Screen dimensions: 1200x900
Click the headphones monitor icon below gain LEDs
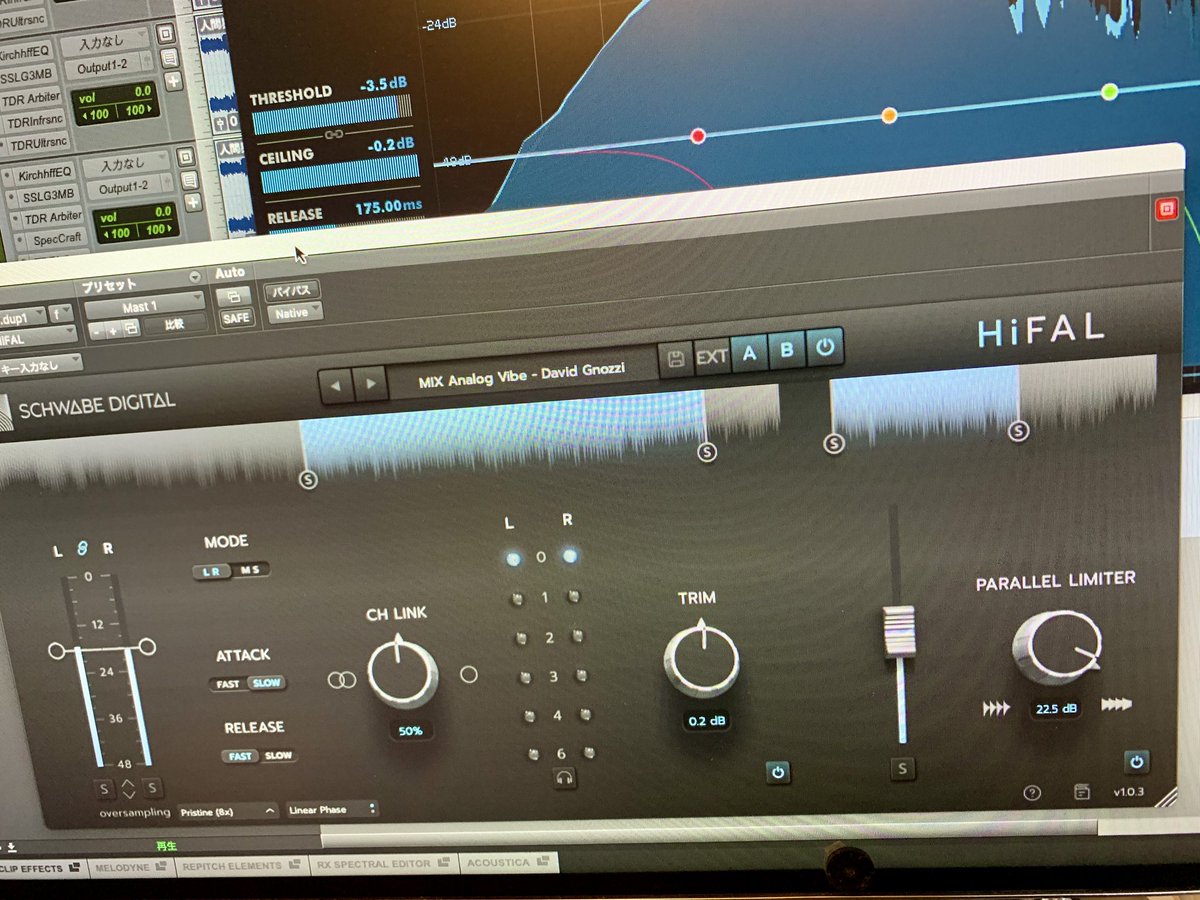[x=565, y=777]
